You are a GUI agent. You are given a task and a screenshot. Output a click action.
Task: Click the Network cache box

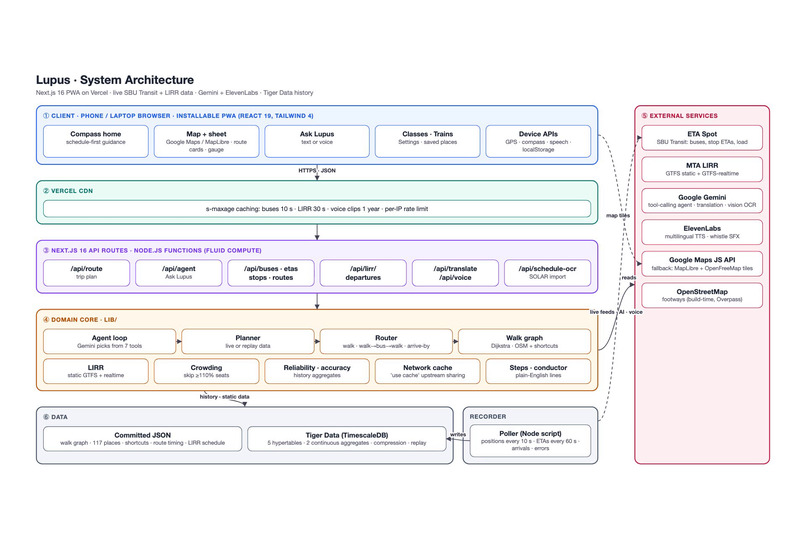tap(427, 371)
